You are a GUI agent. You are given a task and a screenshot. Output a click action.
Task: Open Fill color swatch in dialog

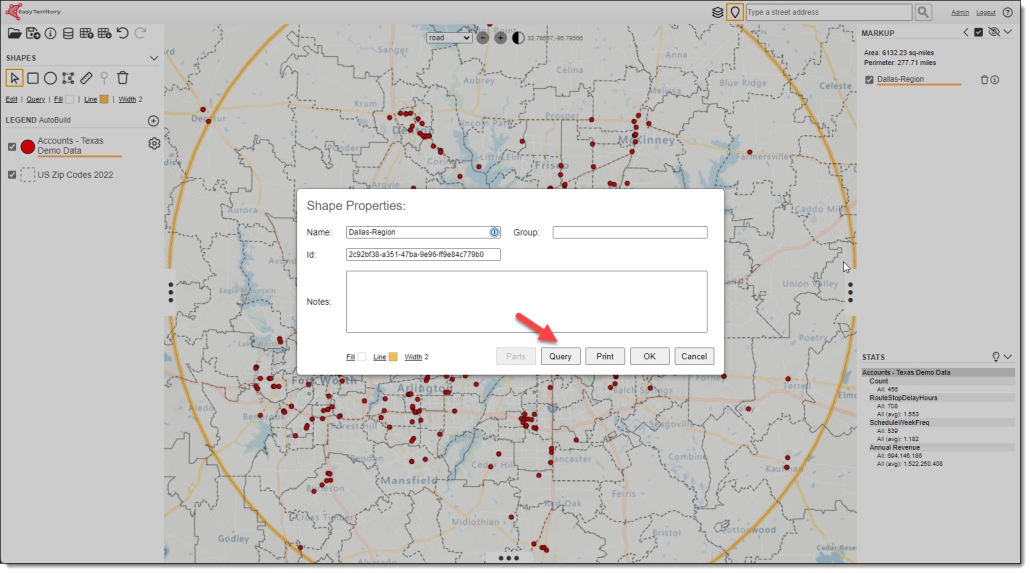coord(361,357)
